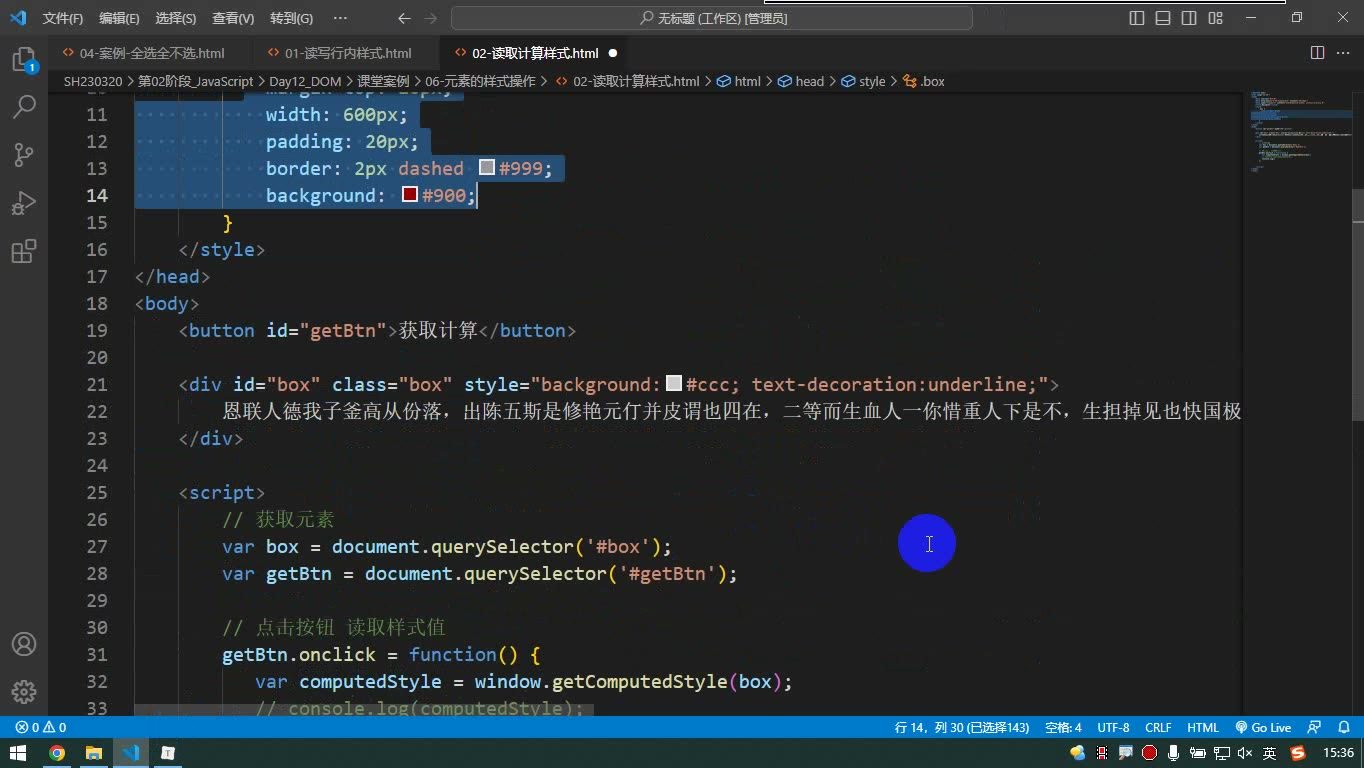
Task: Change the HTML language mode
Action: pyautogui.click(x=1203, y=728)
